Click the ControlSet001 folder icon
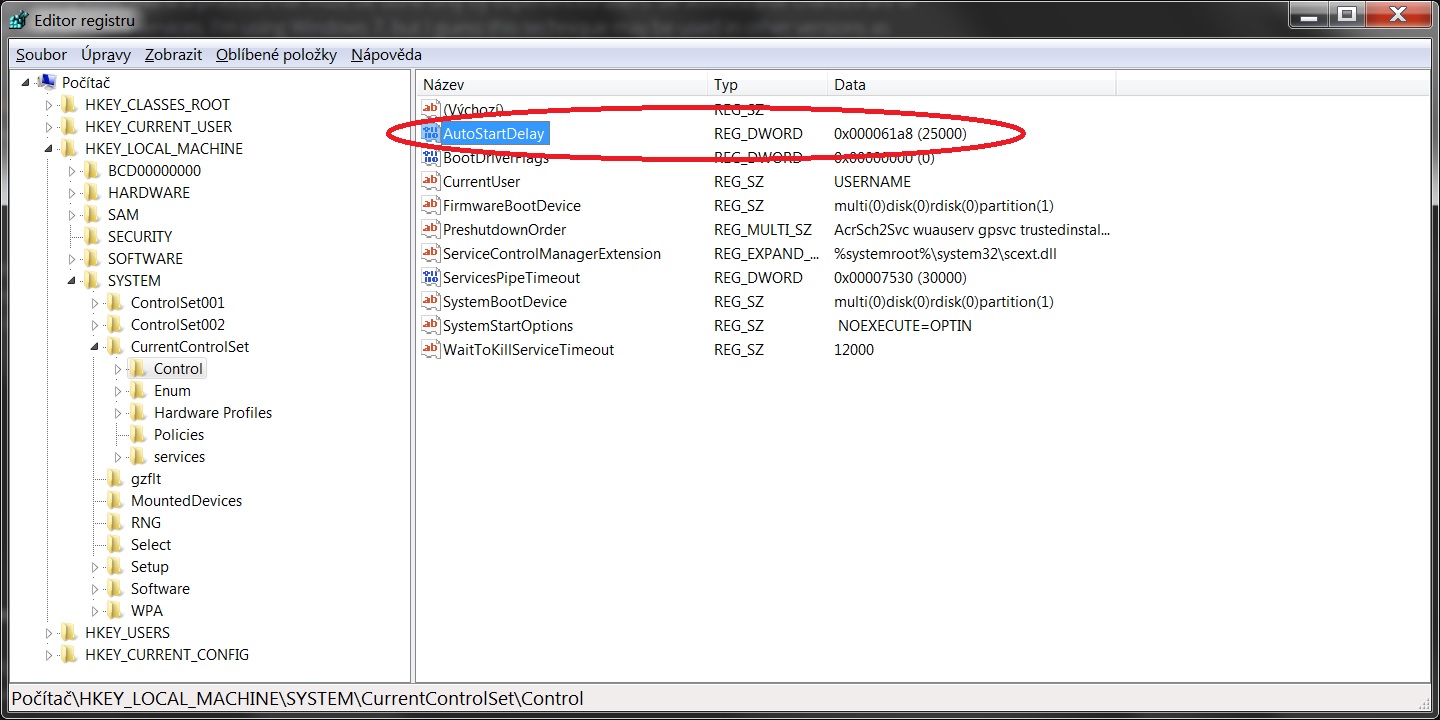The height and width of the screenshot is (720, 1440). [115, 303]
